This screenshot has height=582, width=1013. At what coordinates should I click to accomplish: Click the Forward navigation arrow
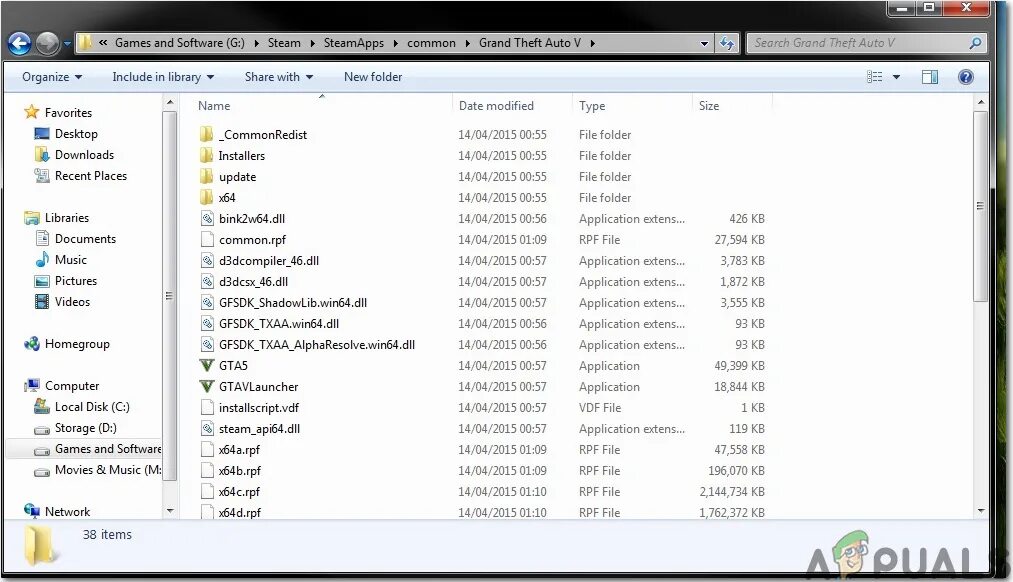point(47,43)
